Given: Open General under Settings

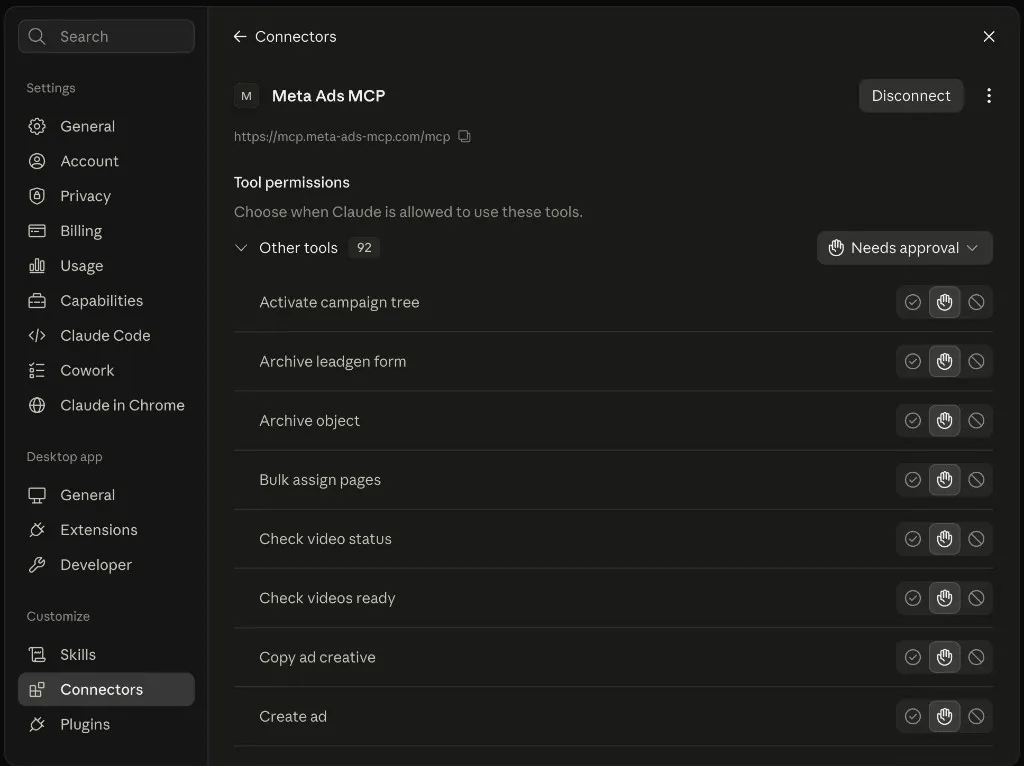Looking at the screenshot, I should pos(106,127).
